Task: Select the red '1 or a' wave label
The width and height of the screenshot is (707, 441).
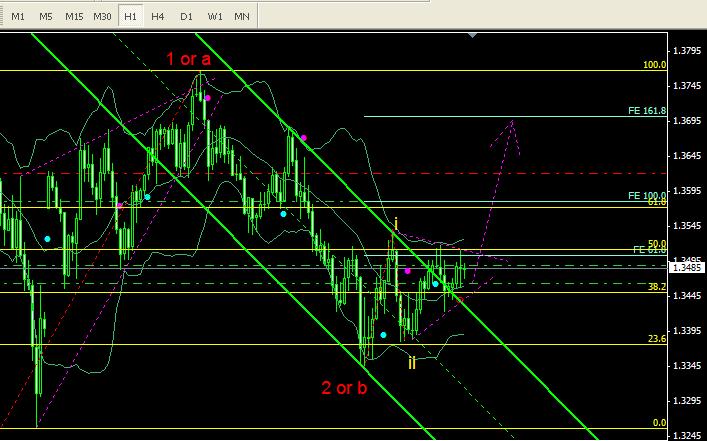Action: pyautogui.click(x=188, y=59)
